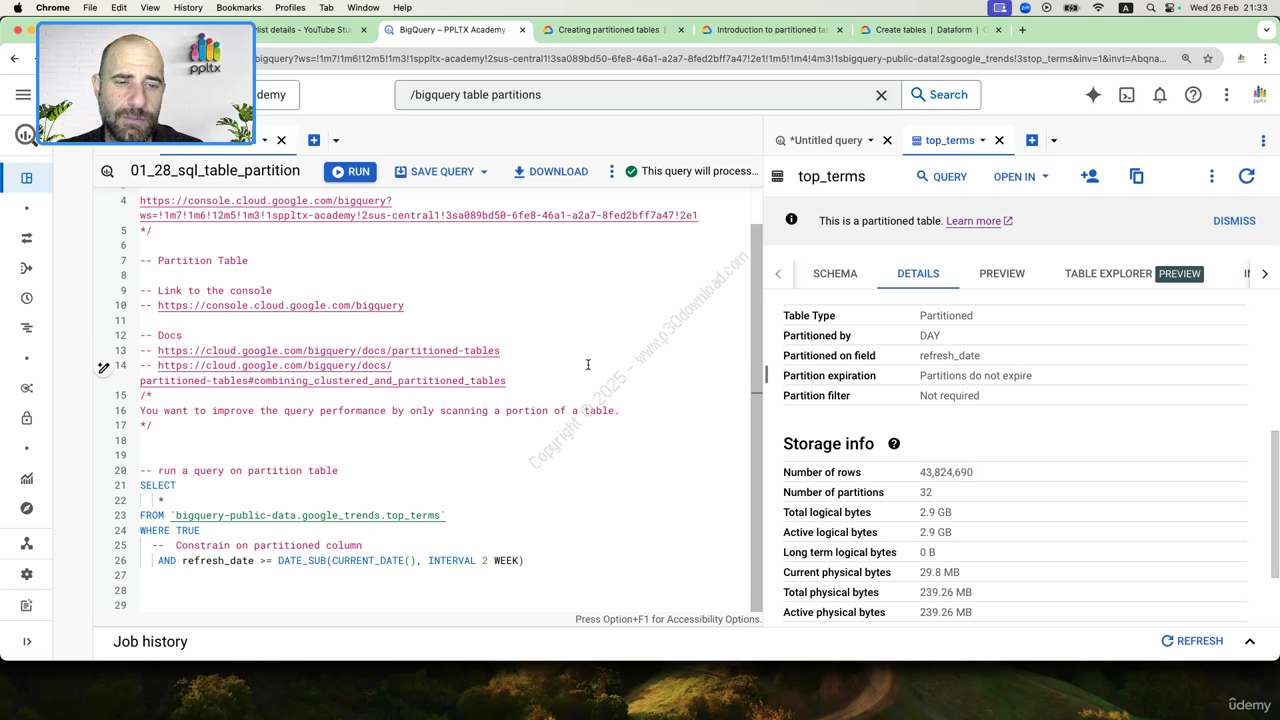Click Share add-person icon for top_terms
Image resolution: width=1280 pixels, height=720 pixels.
click(1090, 176)
